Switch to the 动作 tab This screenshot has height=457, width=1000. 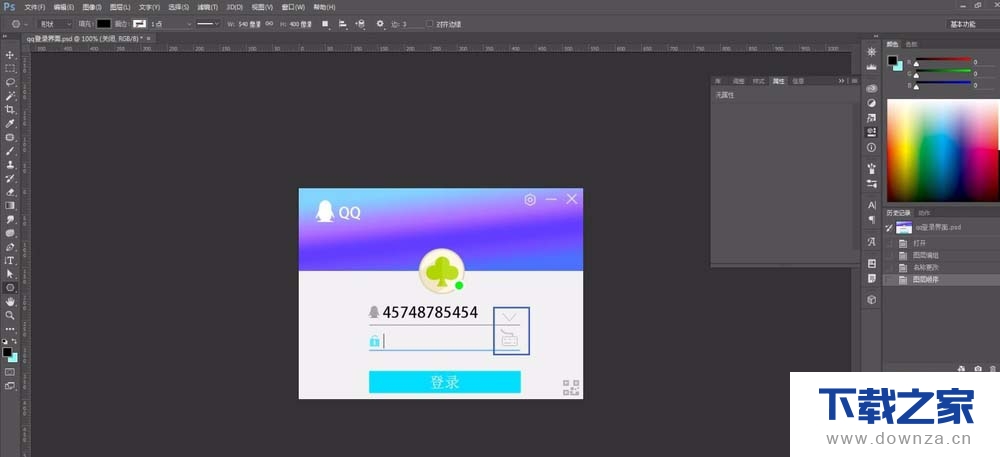(924, 213)
